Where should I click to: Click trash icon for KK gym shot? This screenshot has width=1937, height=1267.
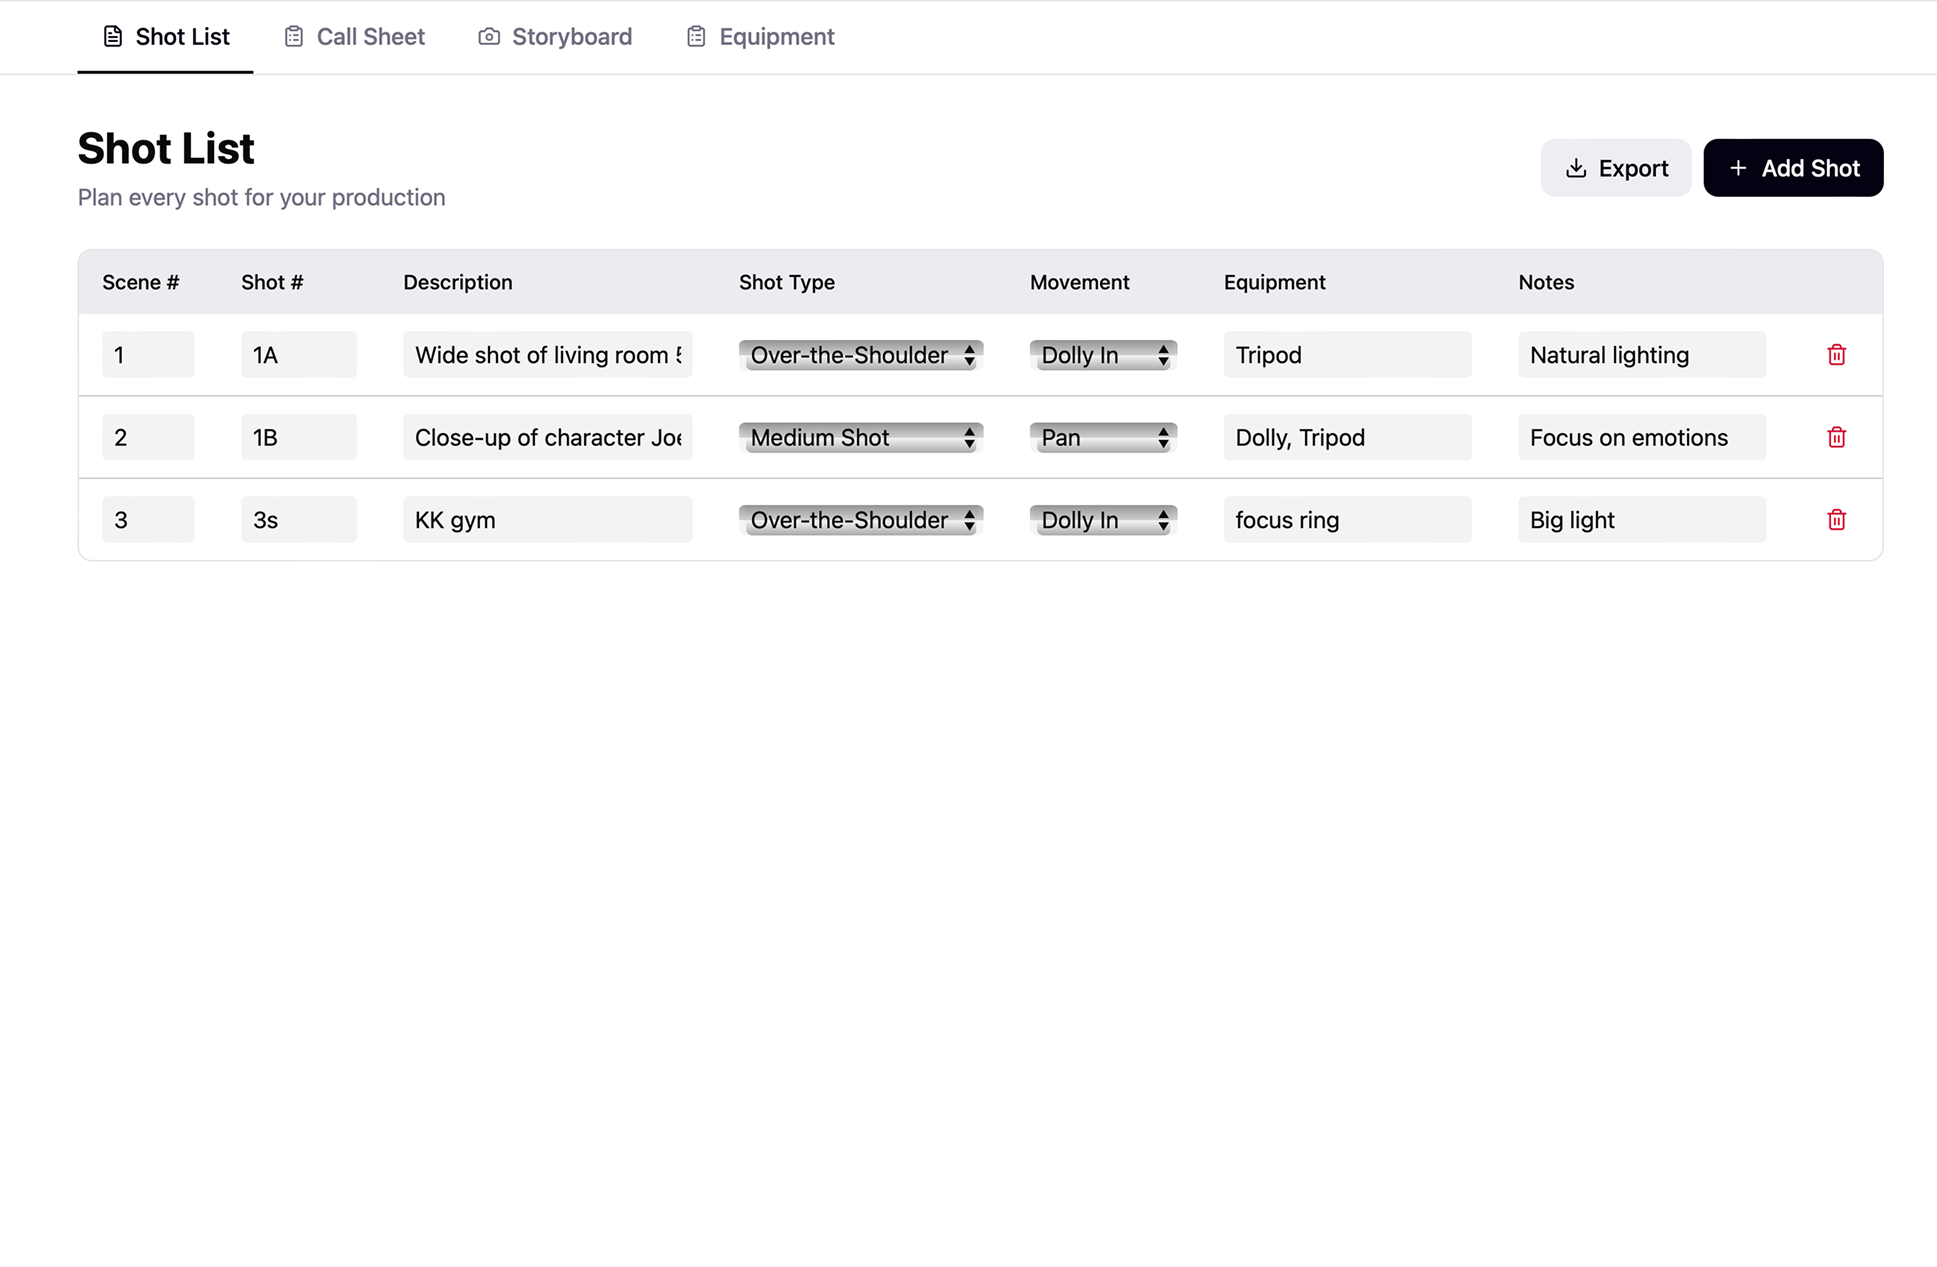(x=1836, y=520)
